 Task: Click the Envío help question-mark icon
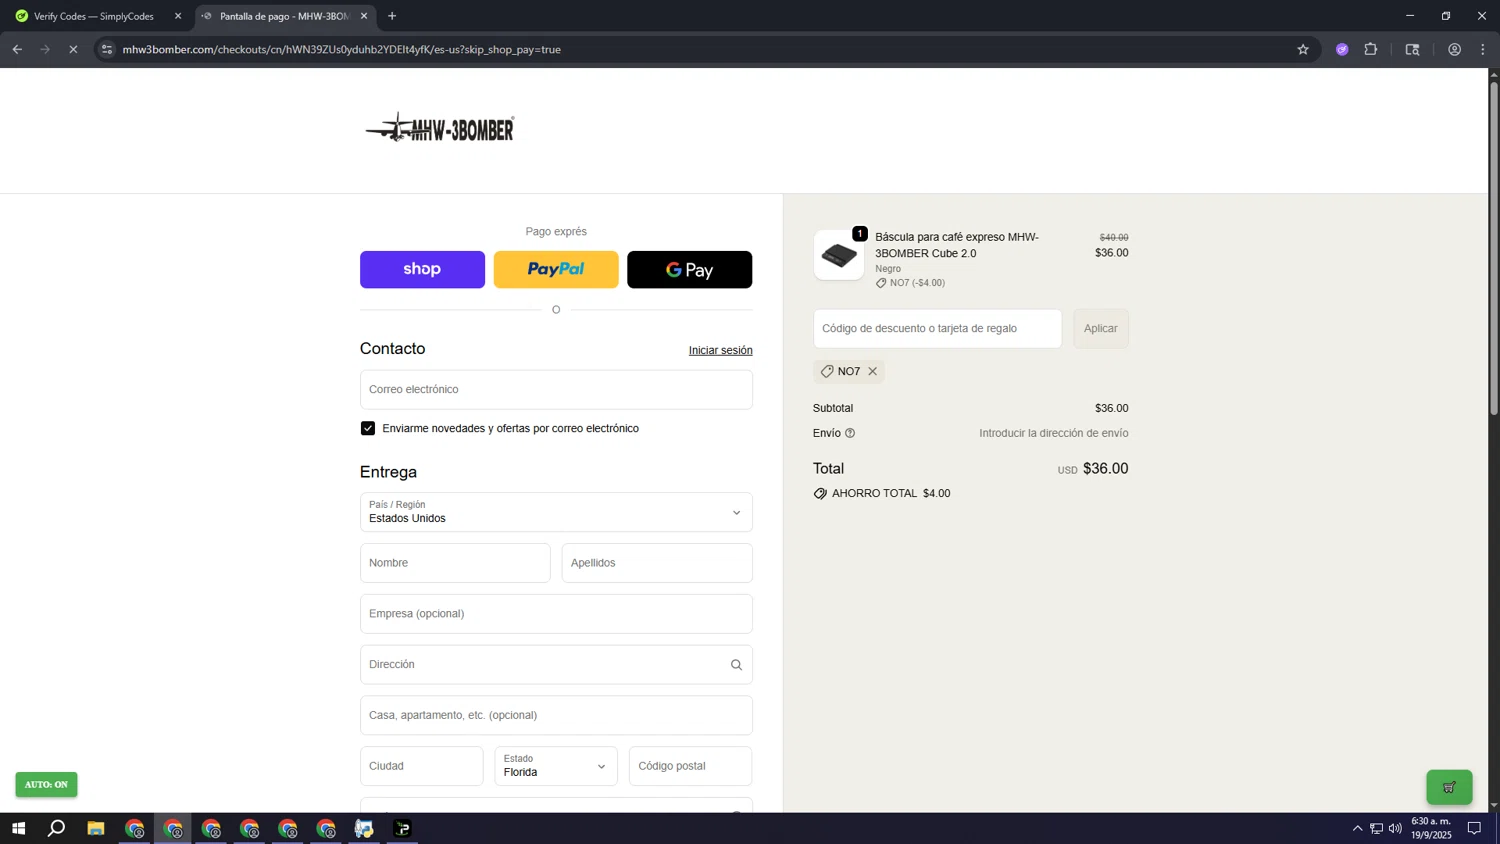tap(850, 433)
